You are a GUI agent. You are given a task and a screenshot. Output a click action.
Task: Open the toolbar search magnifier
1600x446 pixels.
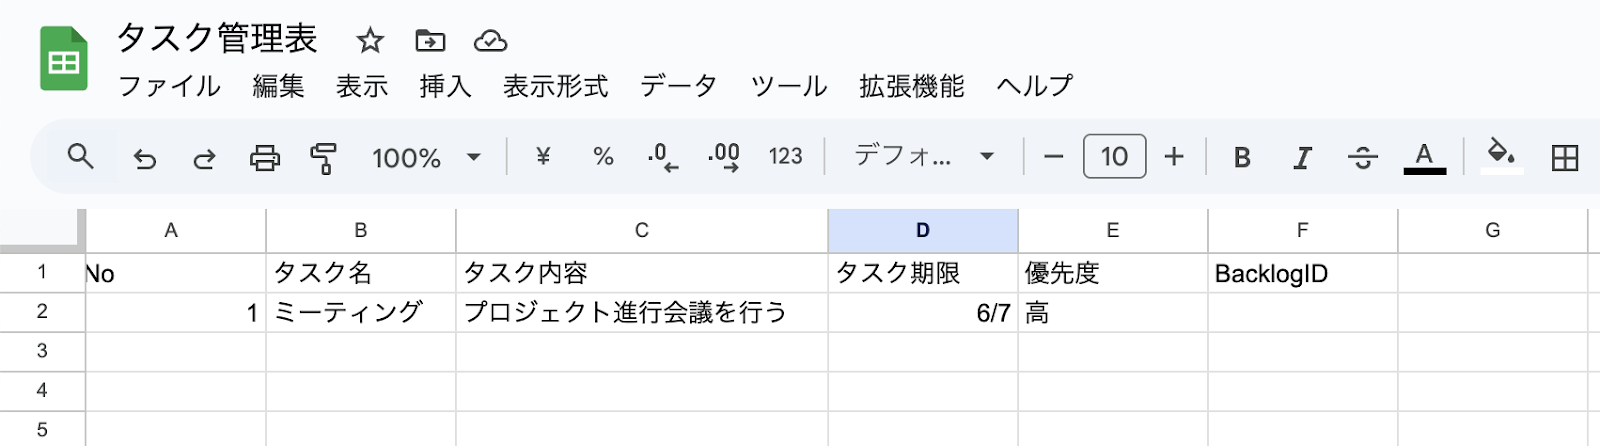point(80,156)
